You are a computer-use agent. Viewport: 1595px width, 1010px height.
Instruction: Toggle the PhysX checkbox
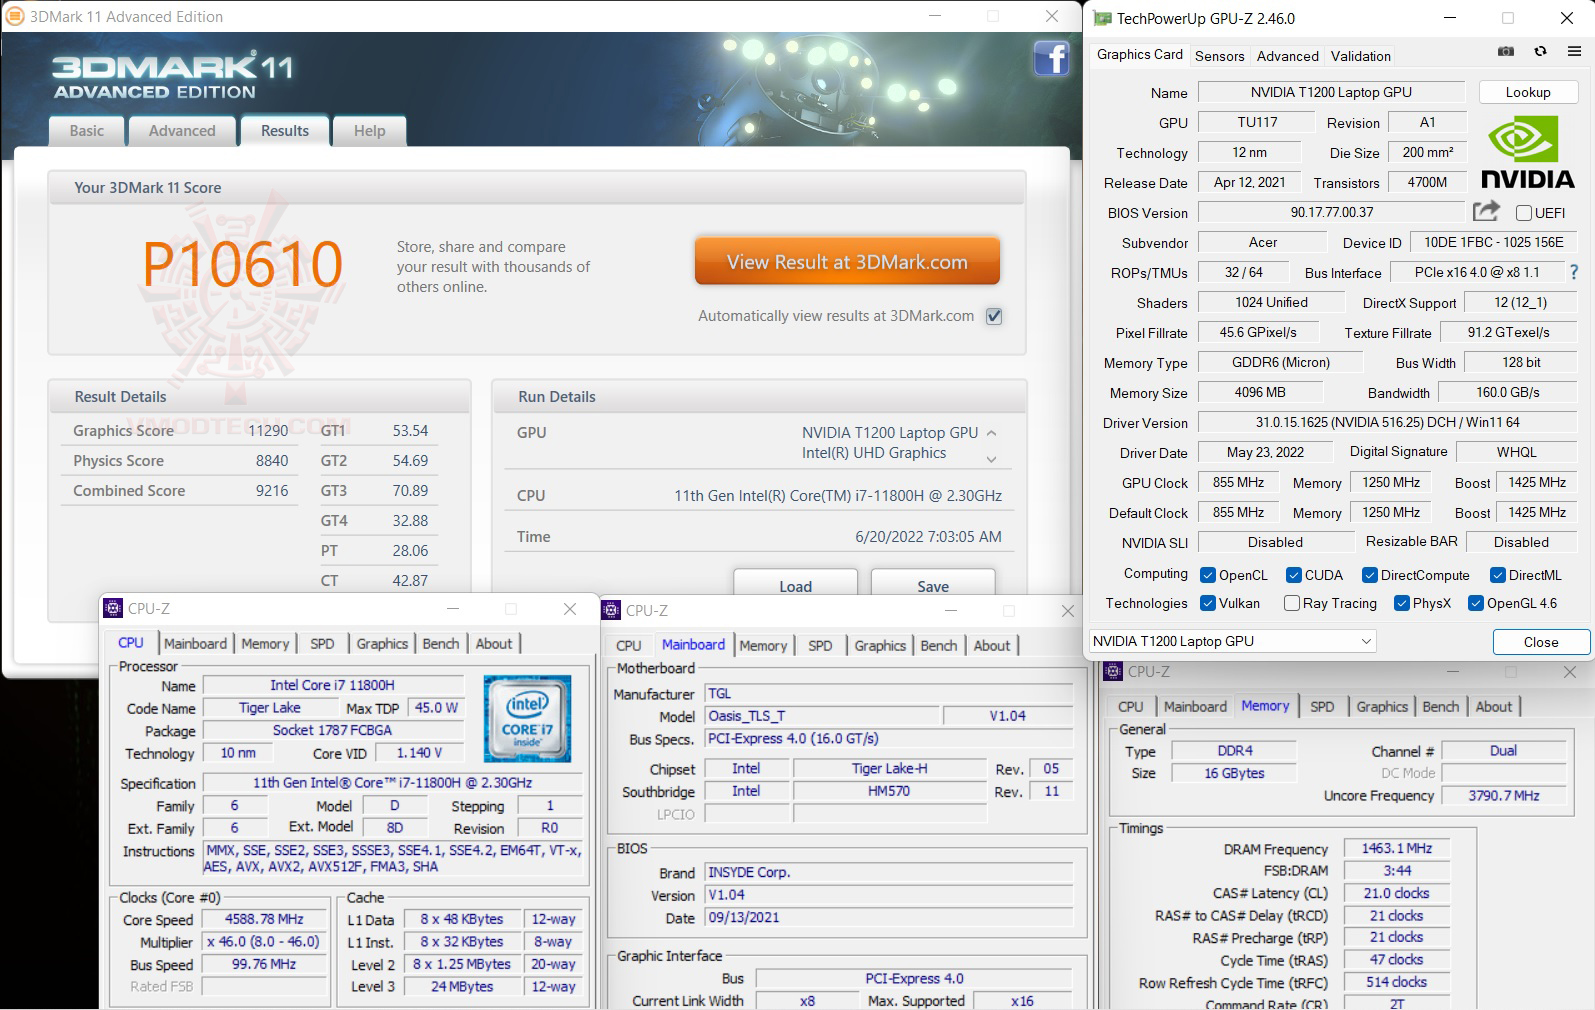tap(1402, 603)
